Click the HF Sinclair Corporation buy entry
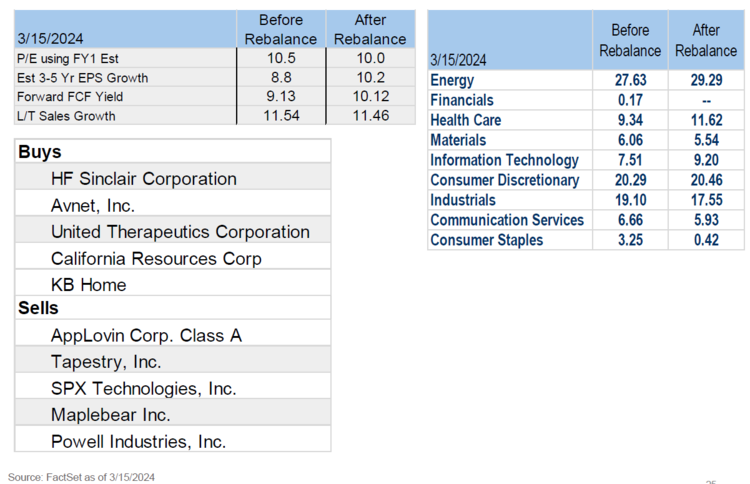Viewport: 750px width, 484px height. pyautogui.click(x=143, y=179)
